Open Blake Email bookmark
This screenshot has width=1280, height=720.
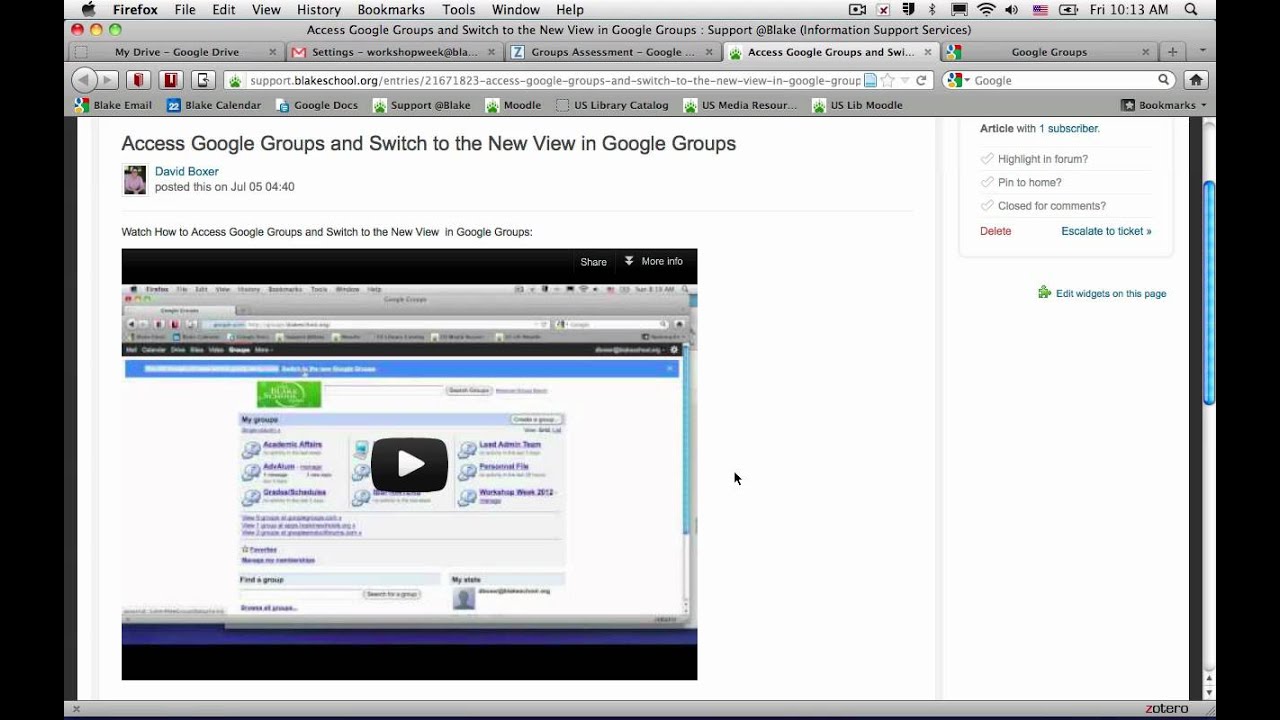(x=113, y=105)
